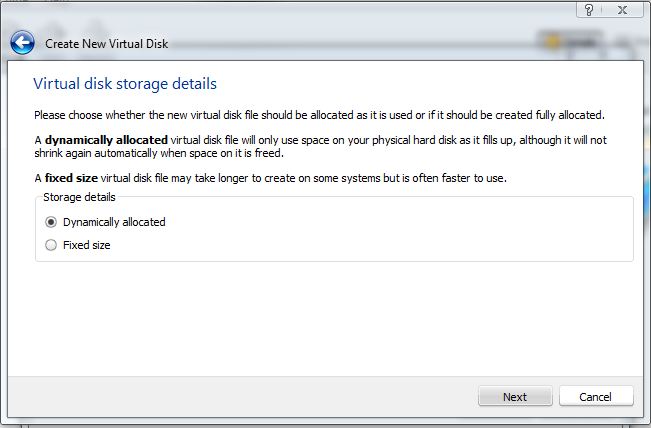Viewport: 651px width, 428px height.
Task: Click the "Storage details" group box label
Action: [x=78, y=197]
